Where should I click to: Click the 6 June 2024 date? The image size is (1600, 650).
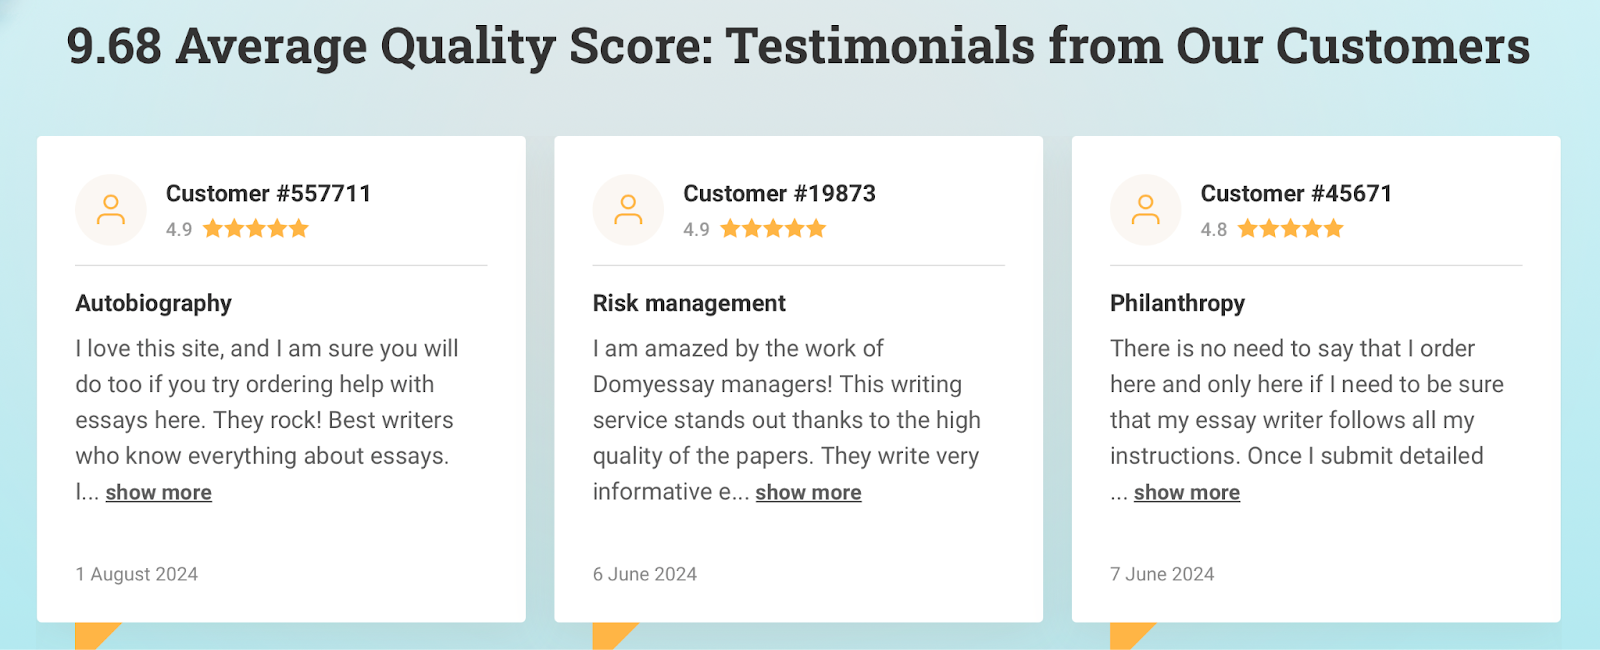(x=645, y=574)
